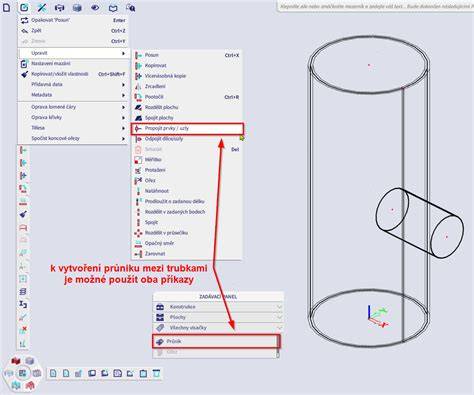This screenshot has height=395, width=474.
Task: Select Průnik in the input panel
Action: [x=216, y=342]
